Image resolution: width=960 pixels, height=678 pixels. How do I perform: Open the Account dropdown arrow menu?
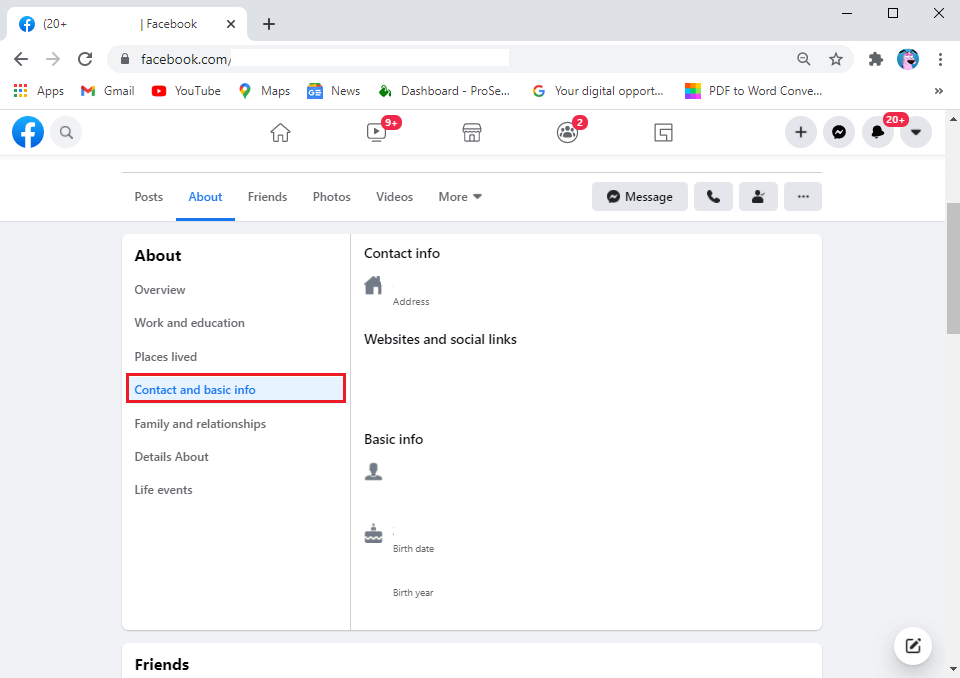pos(916,132)
